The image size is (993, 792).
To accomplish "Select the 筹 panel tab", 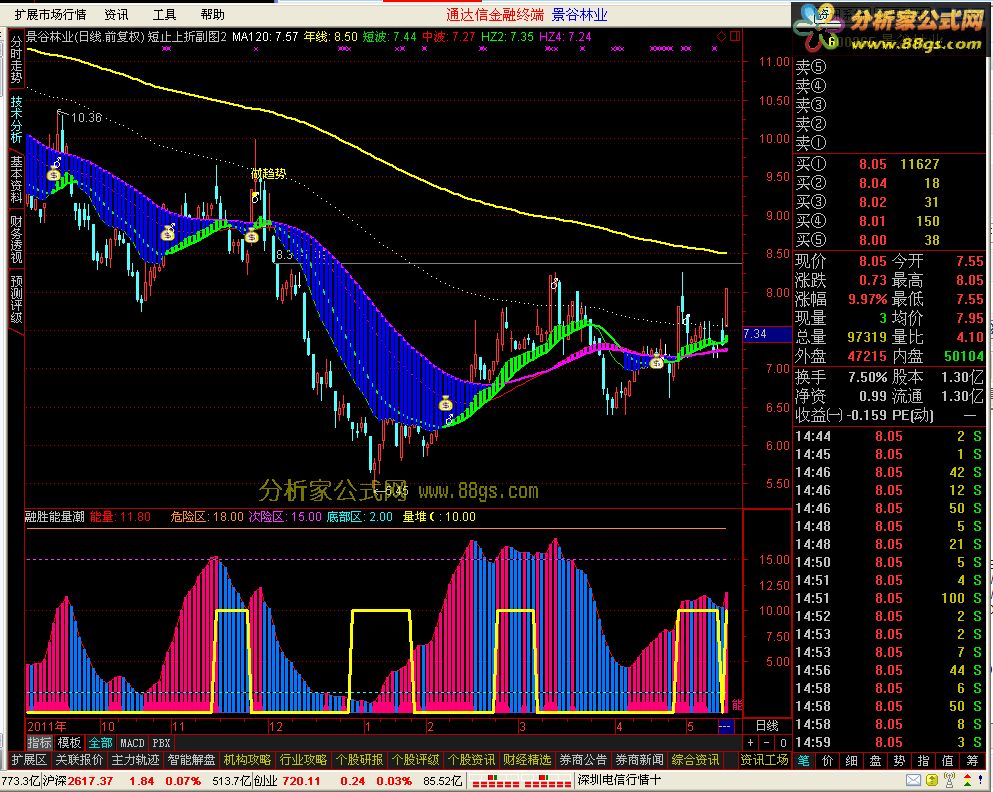I will click(x=971, y=760).
